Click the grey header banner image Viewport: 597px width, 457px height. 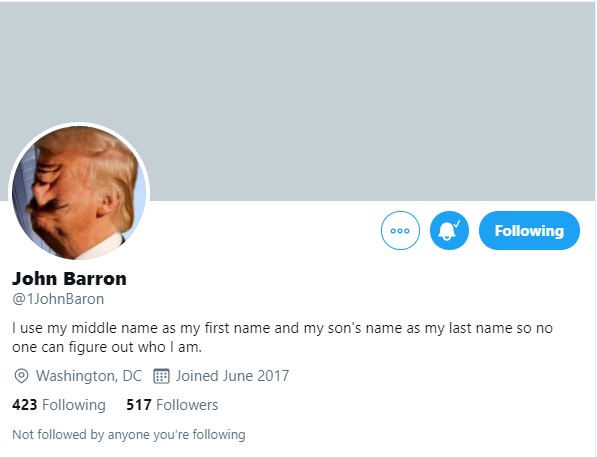coord(298,101)
